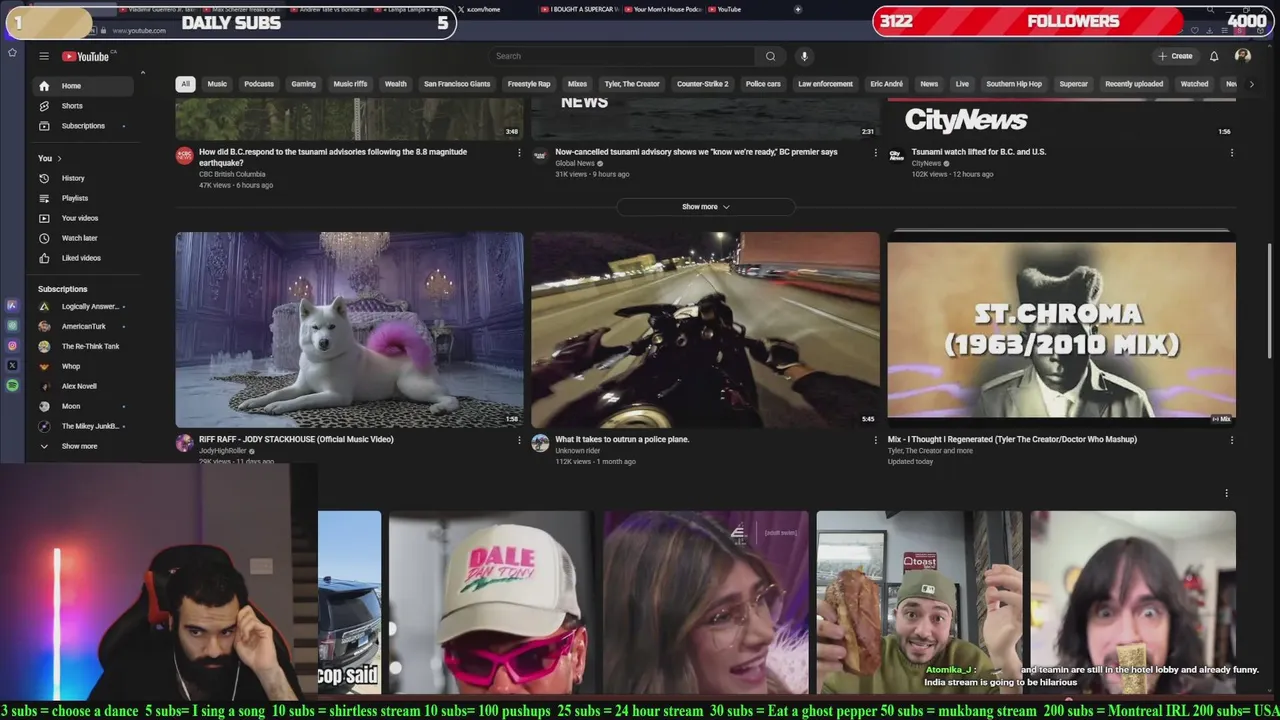Screen dimensions: 1280x720
Task: Open the Dale hat Shorts thumbnail
Action: pyautogui.click(x=491, y=603)
